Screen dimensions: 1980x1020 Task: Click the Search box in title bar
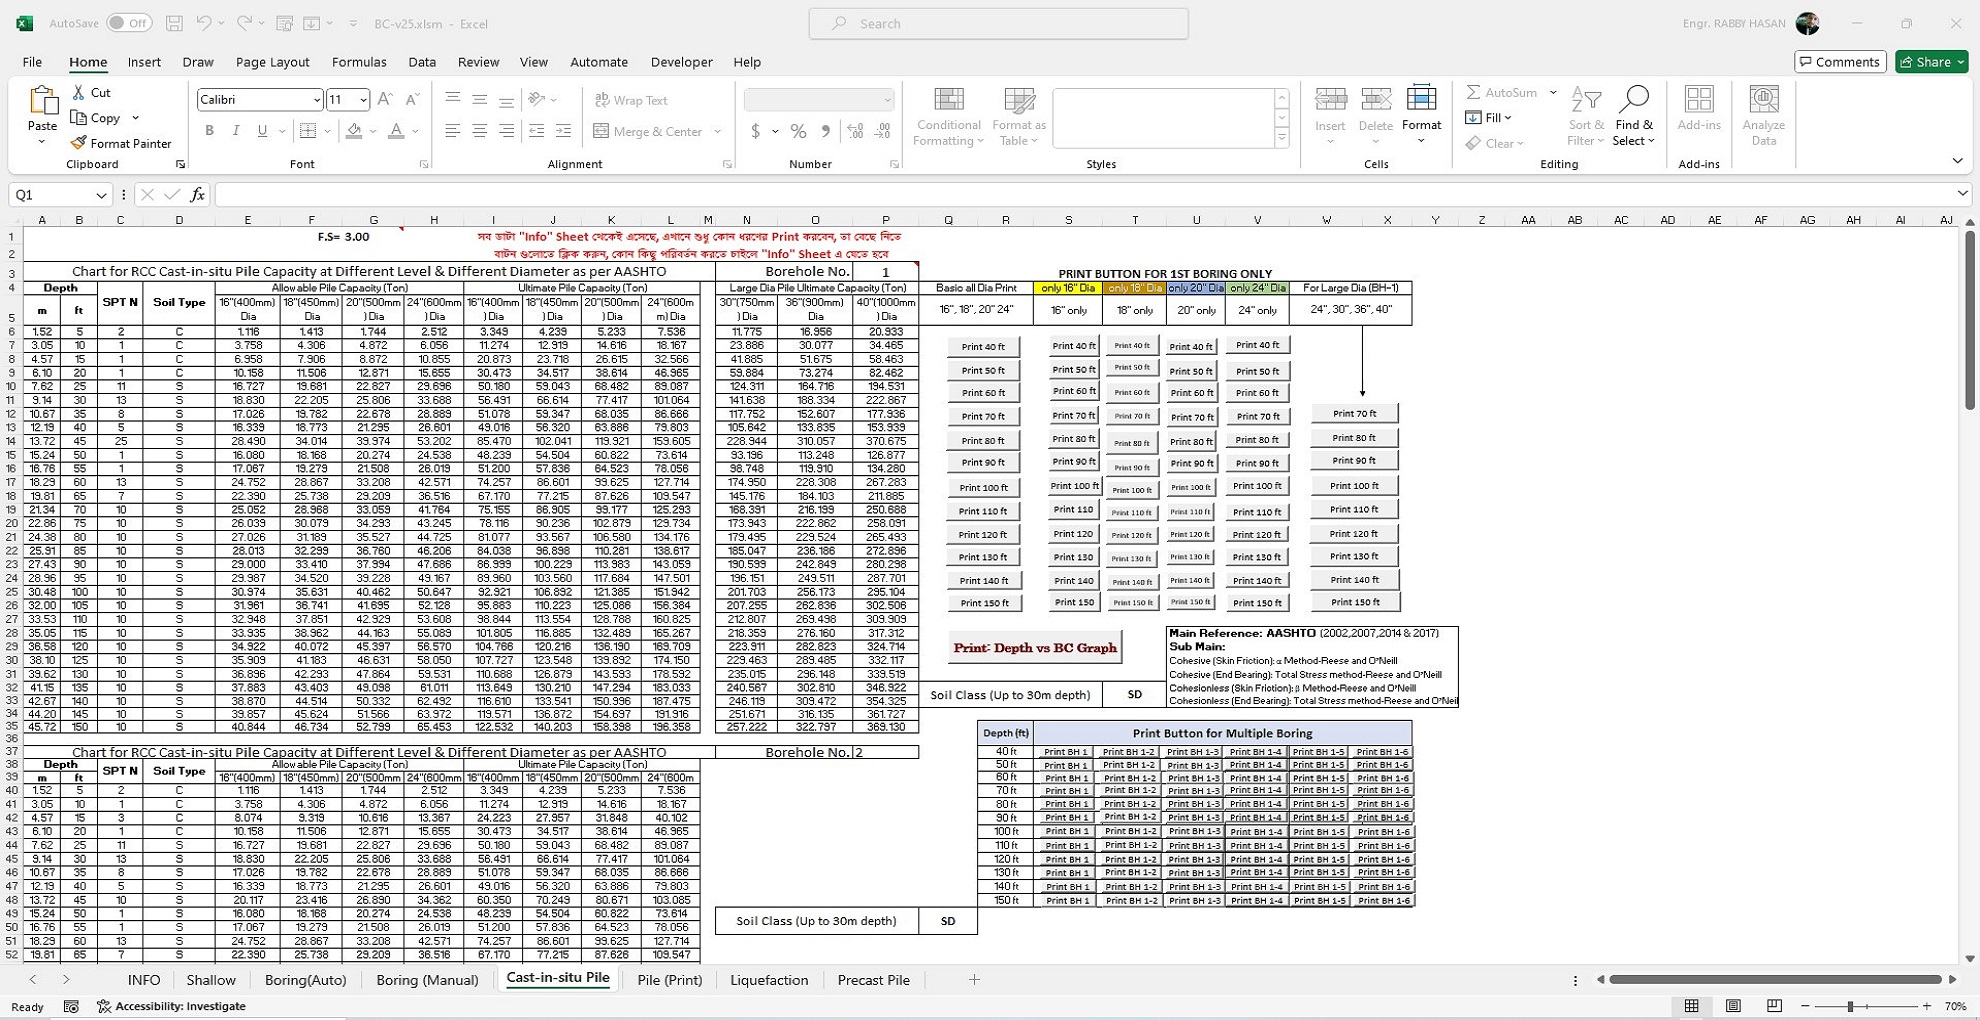pos(998,23)
